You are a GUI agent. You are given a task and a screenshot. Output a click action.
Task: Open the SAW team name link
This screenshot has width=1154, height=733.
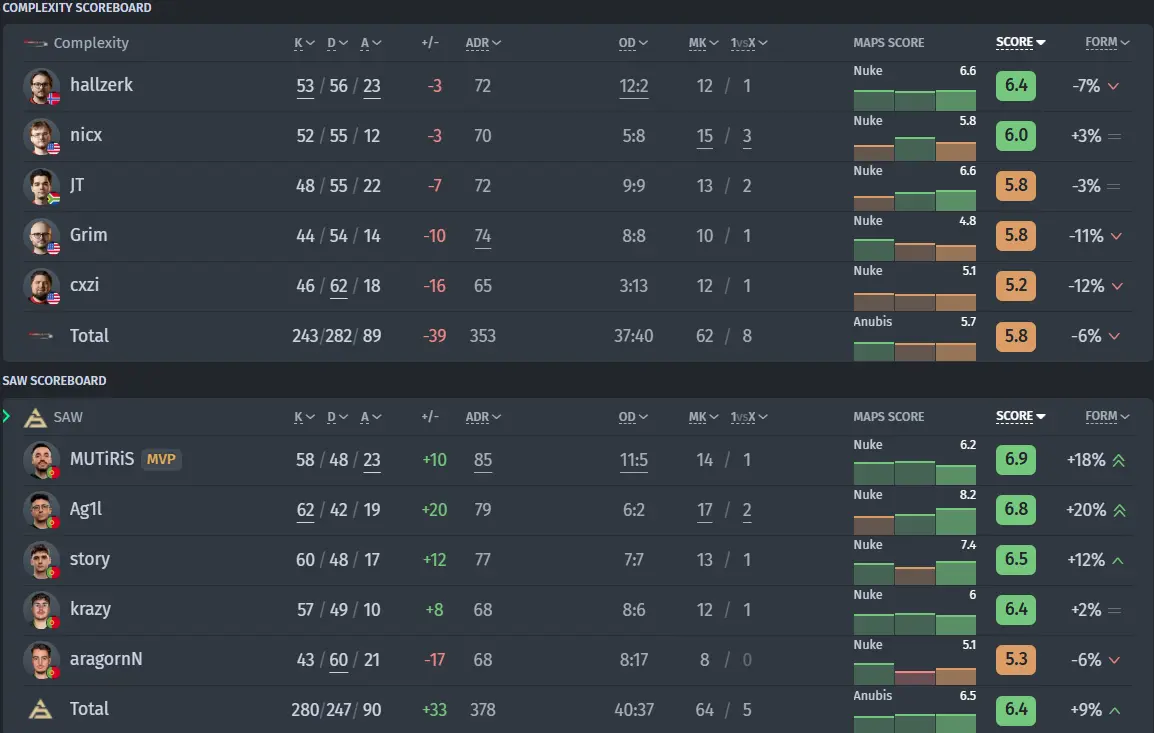[68, 417]
